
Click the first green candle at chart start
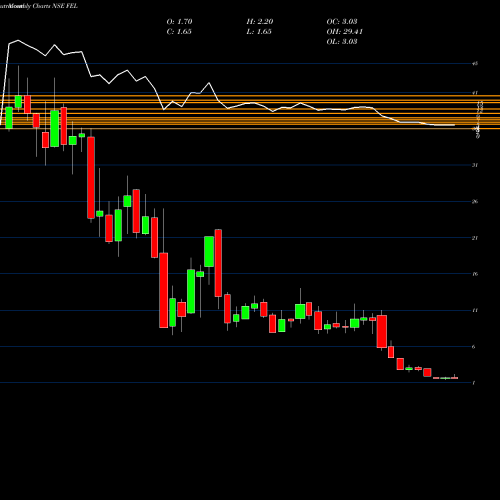click(9, 118)
